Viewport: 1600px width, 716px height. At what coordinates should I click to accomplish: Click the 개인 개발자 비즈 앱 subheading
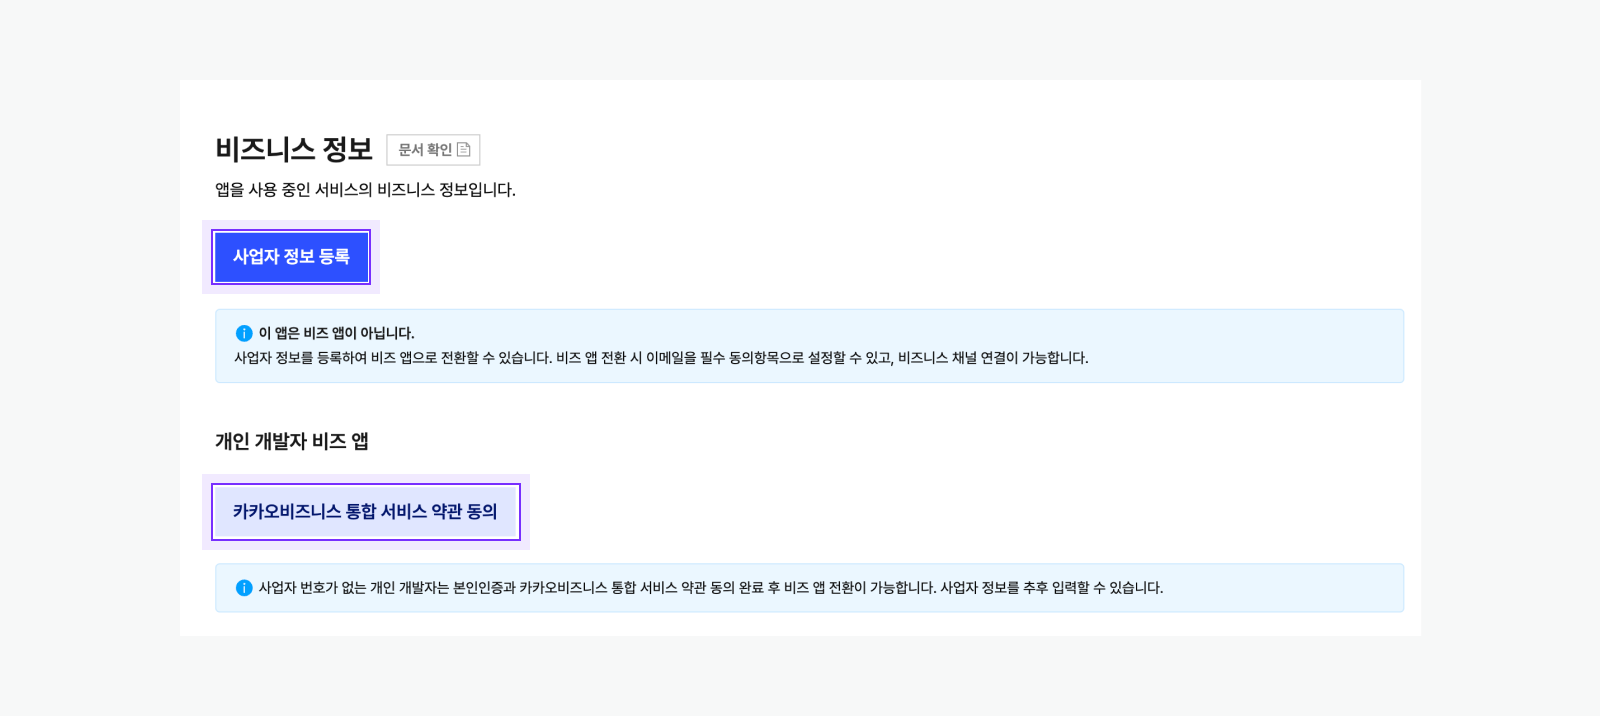(x=292, y=441)
